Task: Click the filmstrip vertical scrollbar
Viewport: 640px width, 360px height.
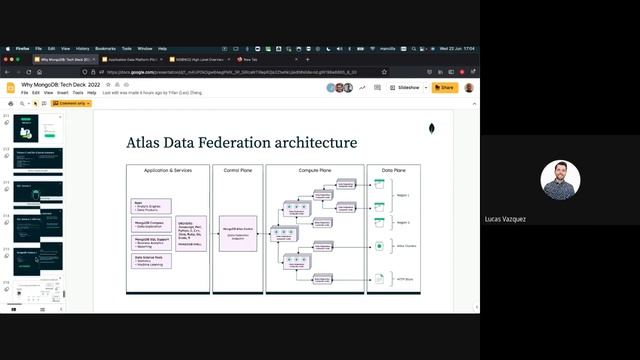Action: pos(64,293)
